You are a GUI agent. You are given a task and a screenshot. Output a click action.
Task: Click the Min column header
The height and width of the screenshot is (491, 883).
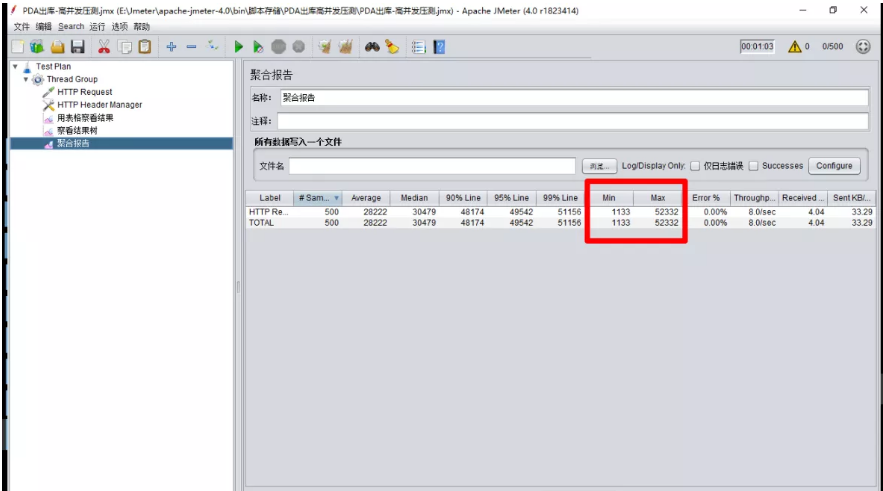(x=609, y=198)
